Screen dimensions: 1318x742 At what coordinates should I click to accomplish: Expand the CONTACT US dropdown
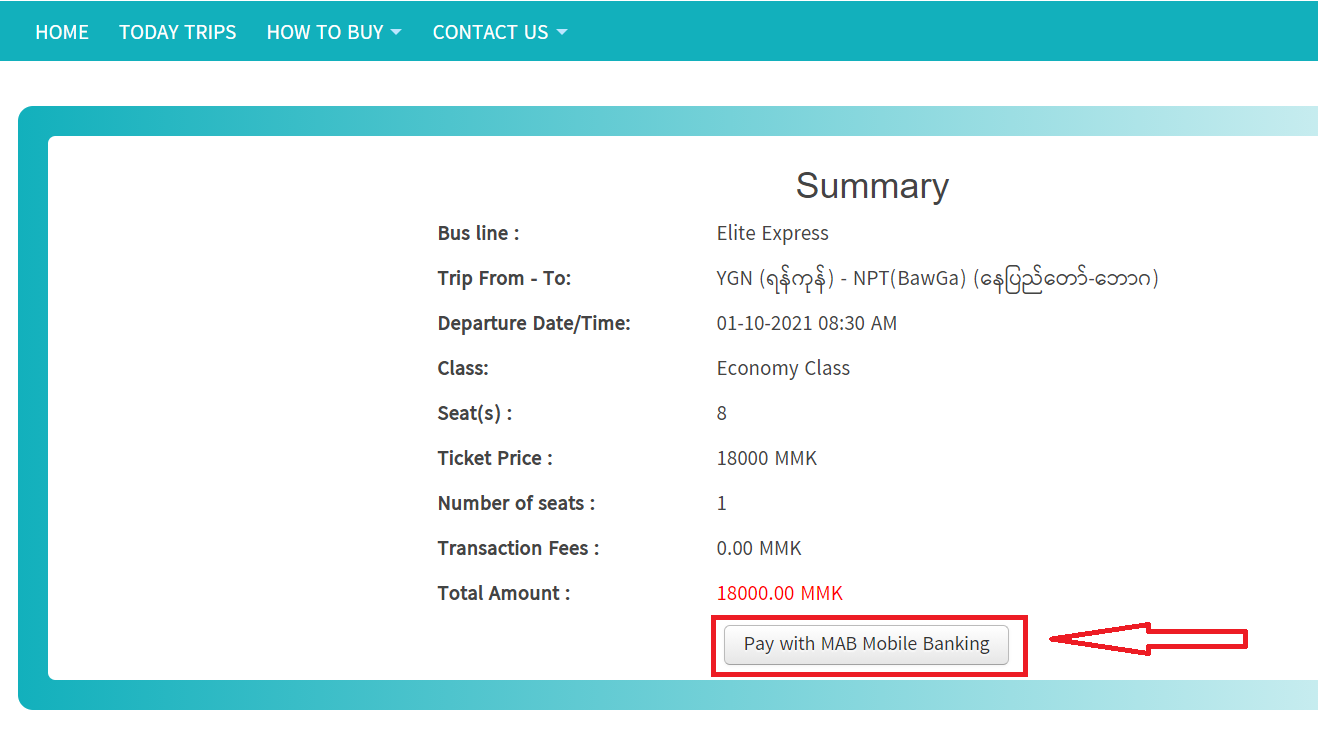click(x=499, y=32)
